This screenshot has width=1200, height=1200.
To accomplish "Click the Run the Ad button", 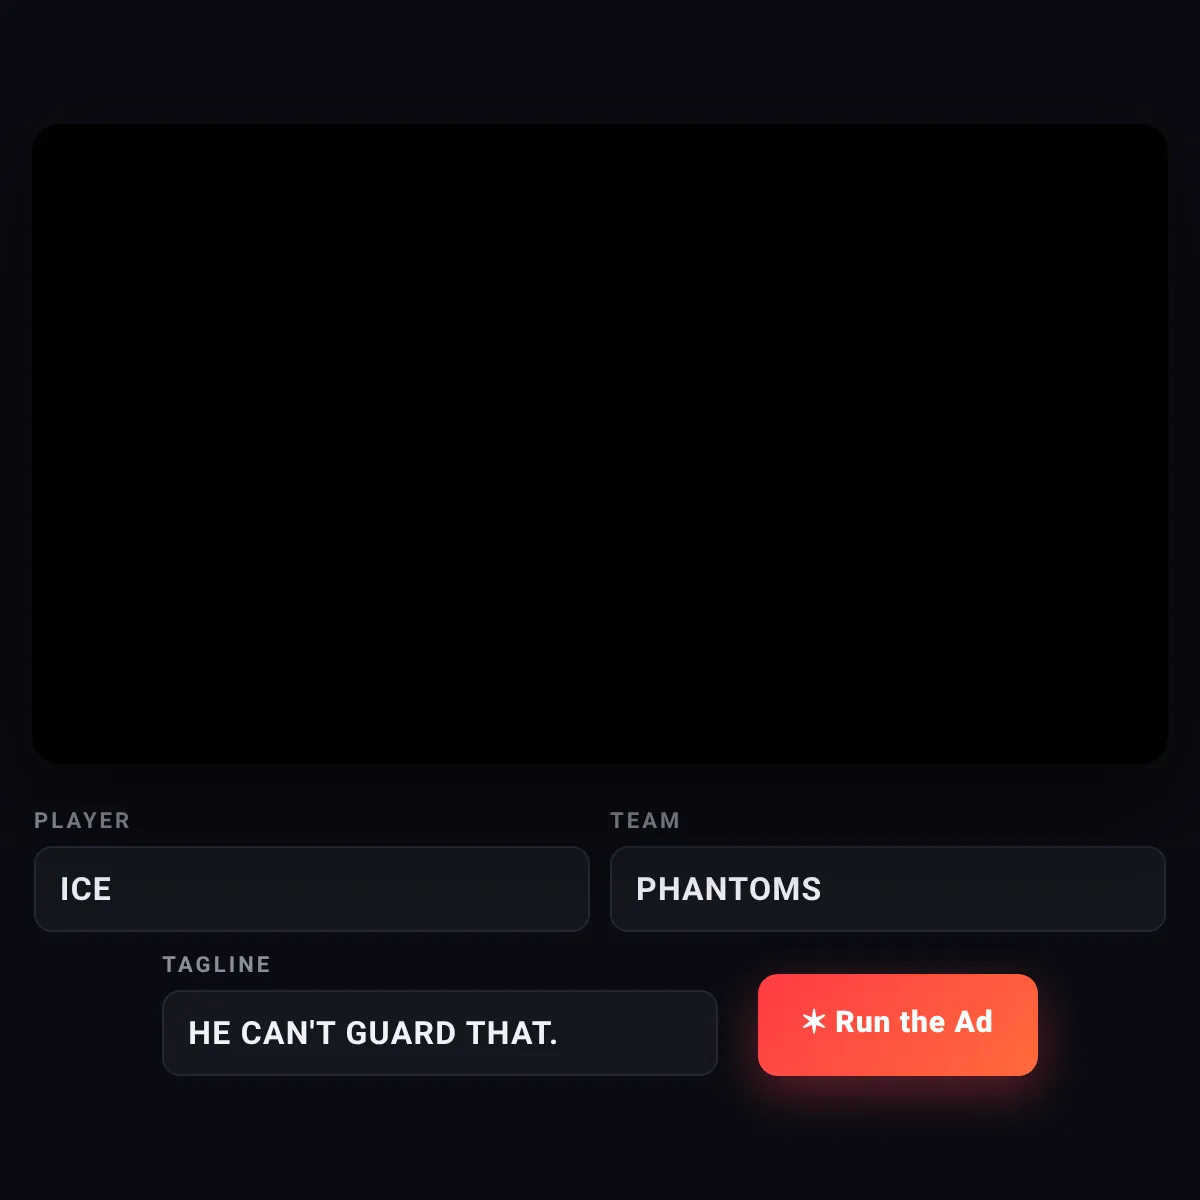I will click(x=898, y=1025).
